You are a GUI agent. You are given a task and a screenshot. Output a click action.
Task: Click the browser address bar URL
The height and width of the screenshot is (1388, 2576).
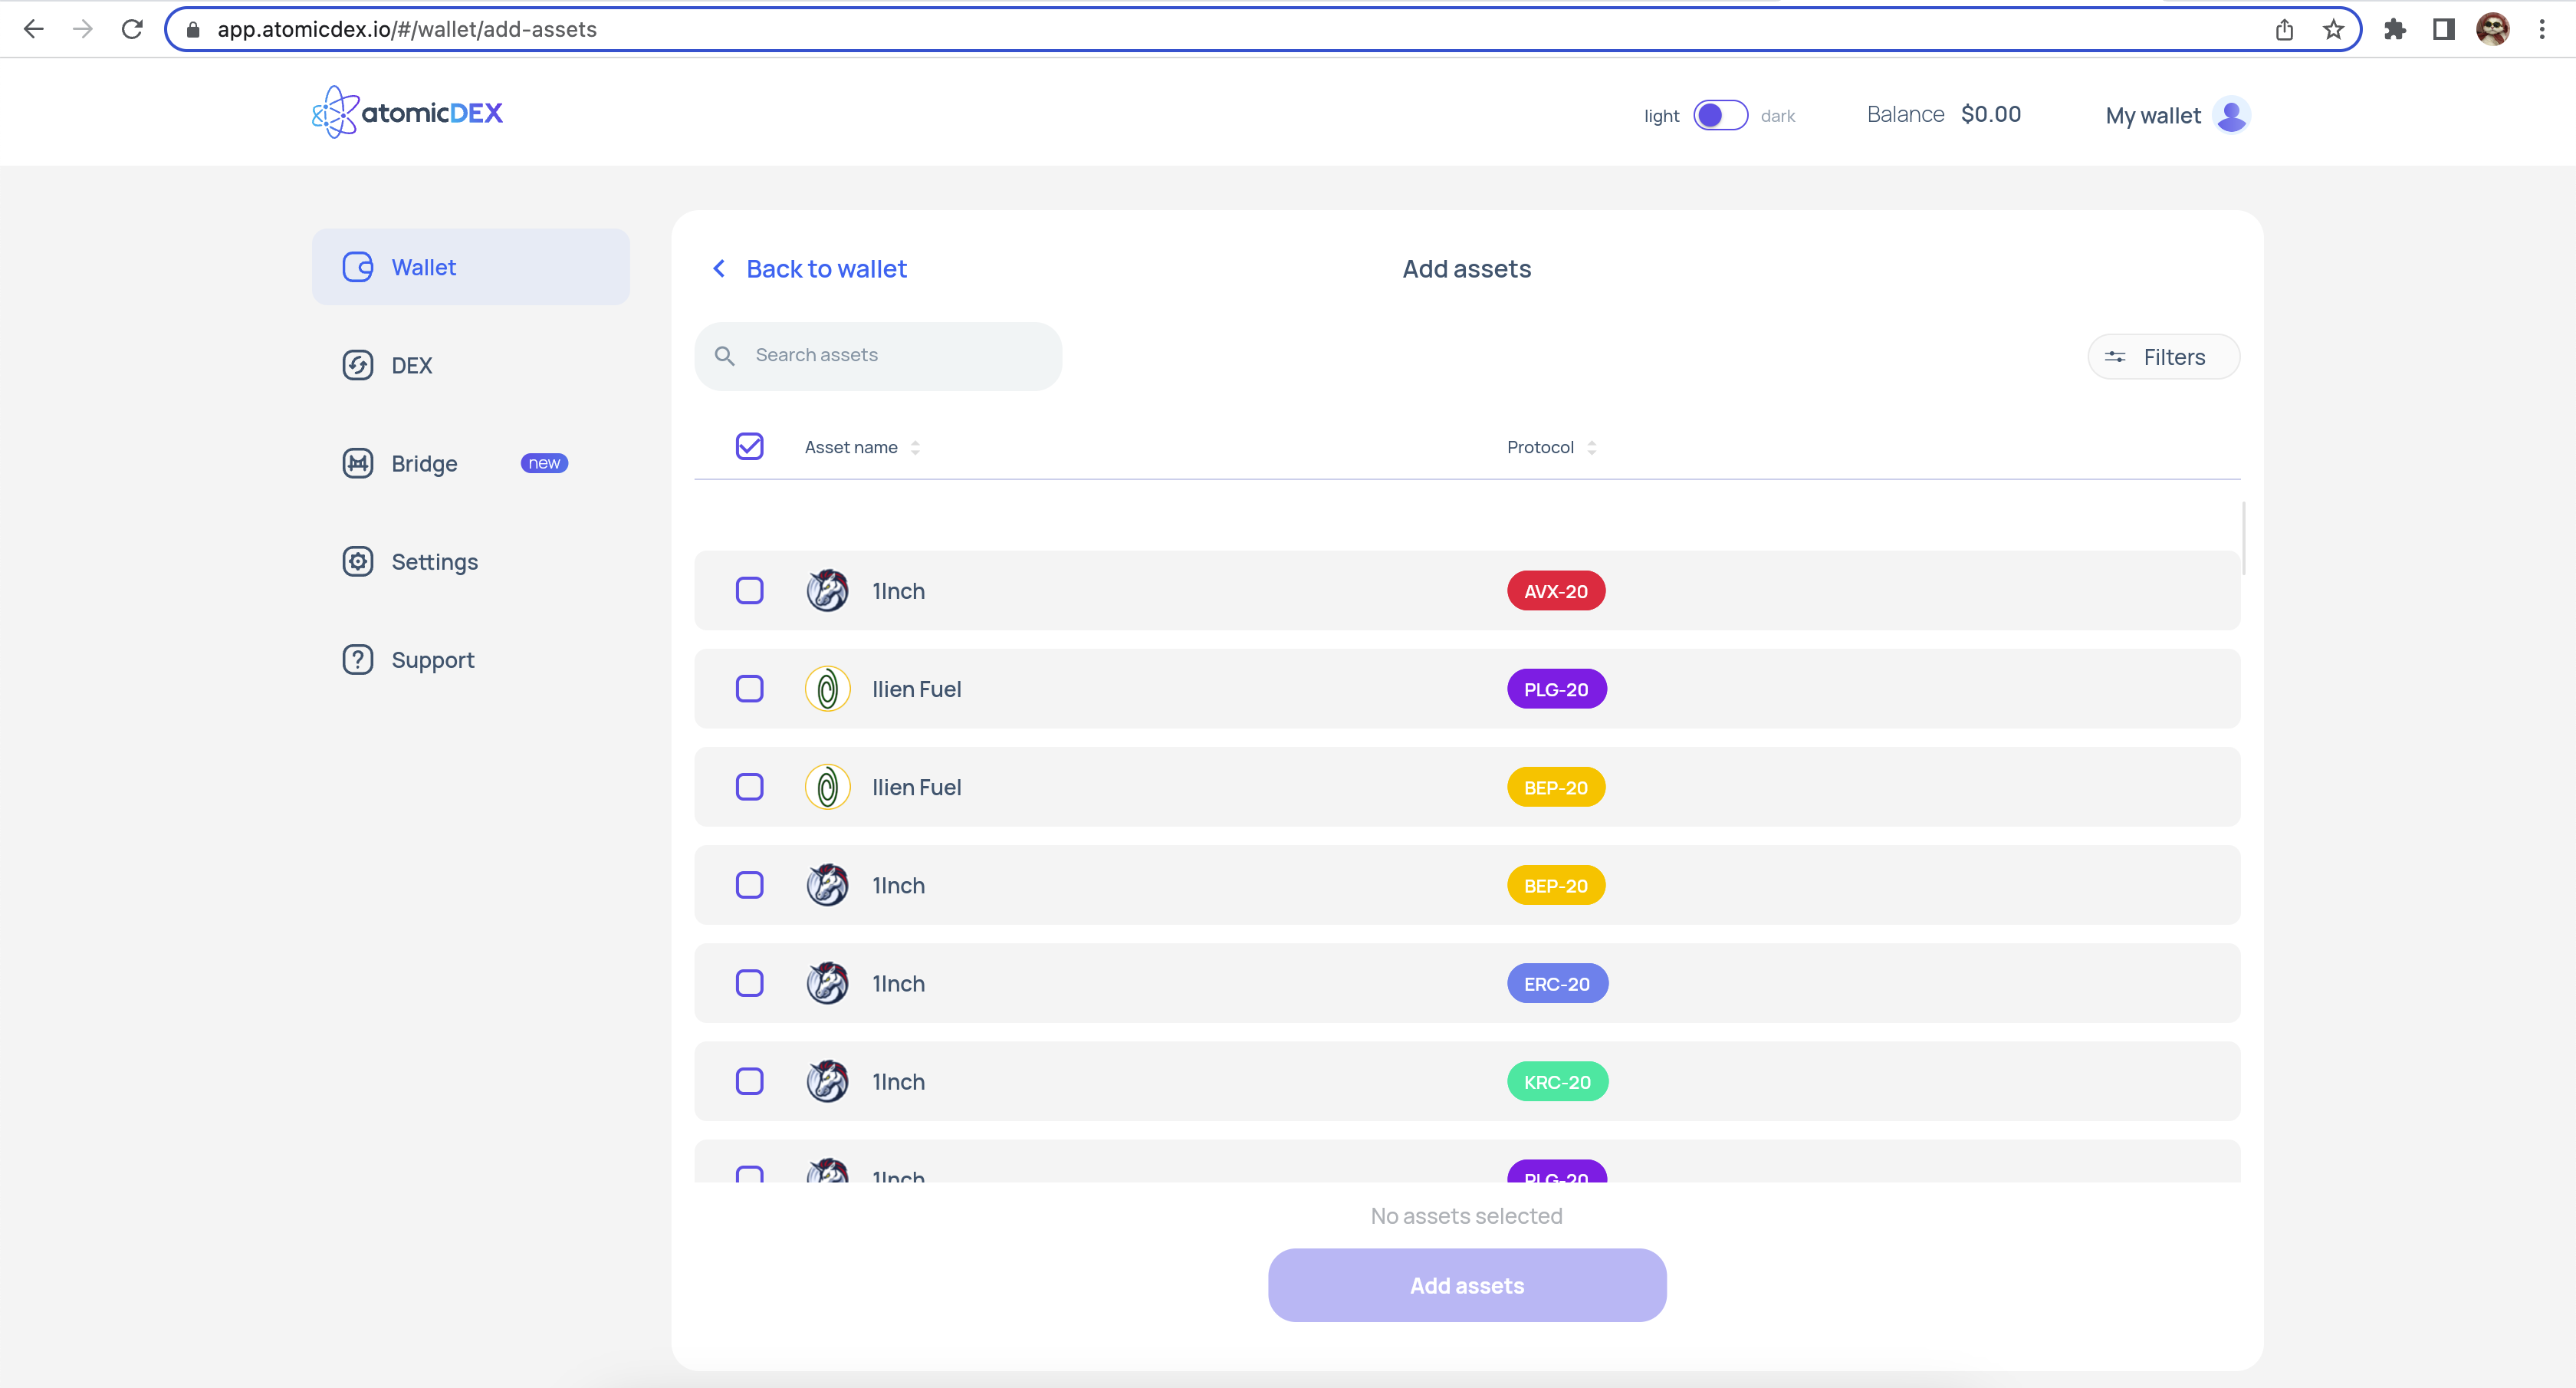pyautogui.click(x=406, y=29)
